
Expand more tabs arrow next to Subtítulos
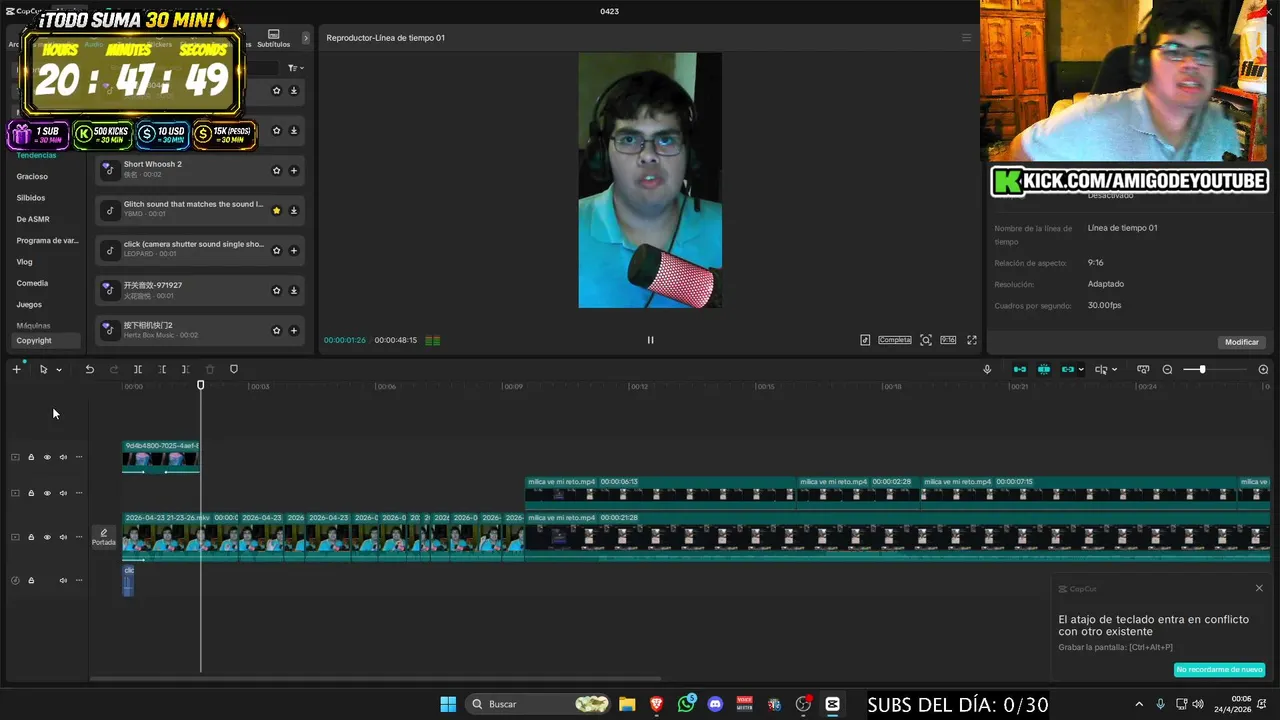(x=306, y=38)
